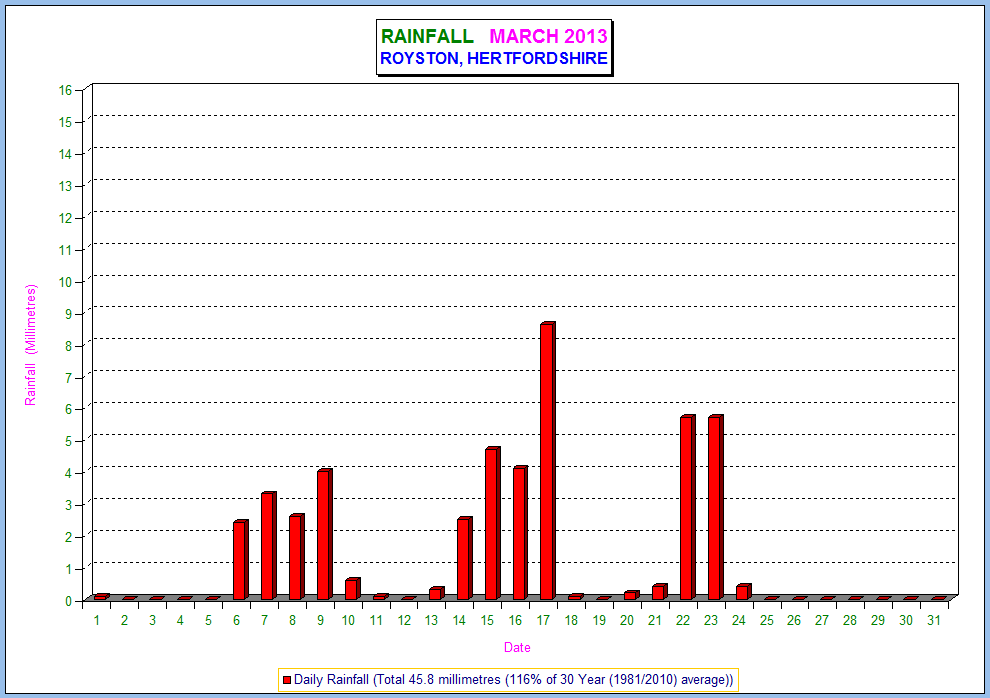Click y-axis value 0
The width and height of the screenshot is (990, 698).
(69, 601)
